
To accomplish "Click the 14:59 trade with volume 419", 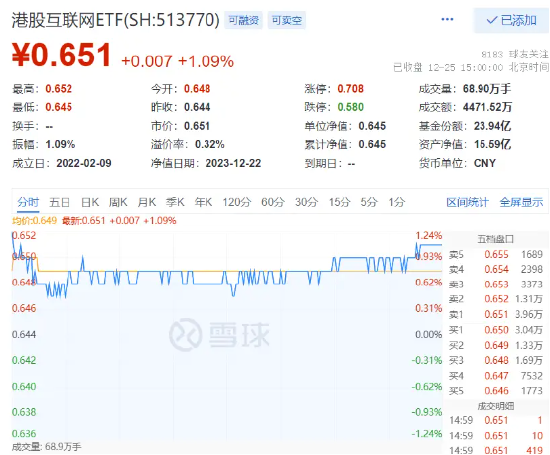I will point(496,450).
